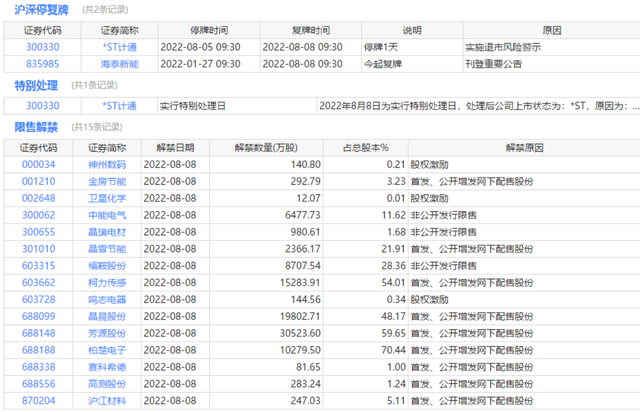Open 赛科希德 stock name link
Viewport: 640px width, 412px height.
(x=107, y=367)
